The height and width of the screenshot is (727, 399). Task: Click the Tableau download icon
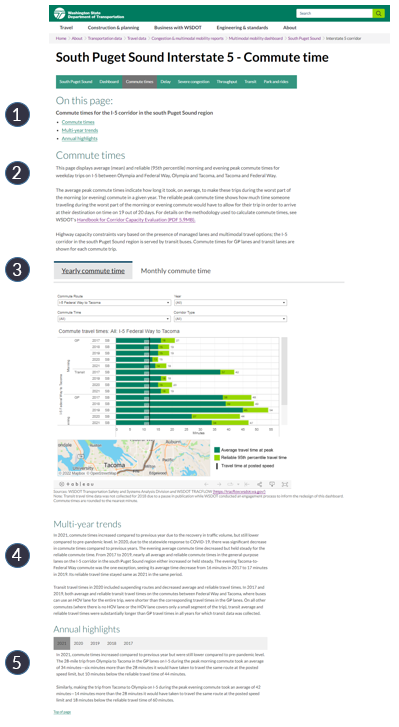tap(272, 485)
